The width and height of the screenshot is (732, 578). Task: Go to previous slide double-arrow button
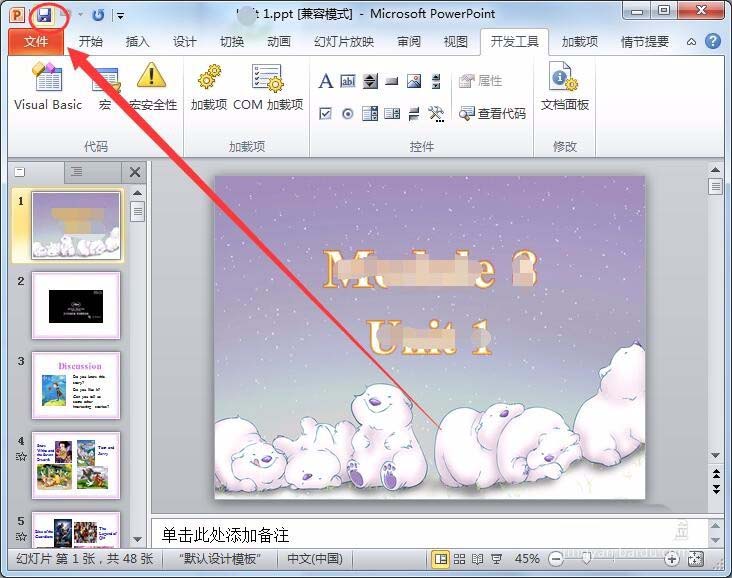pos(715,474)
